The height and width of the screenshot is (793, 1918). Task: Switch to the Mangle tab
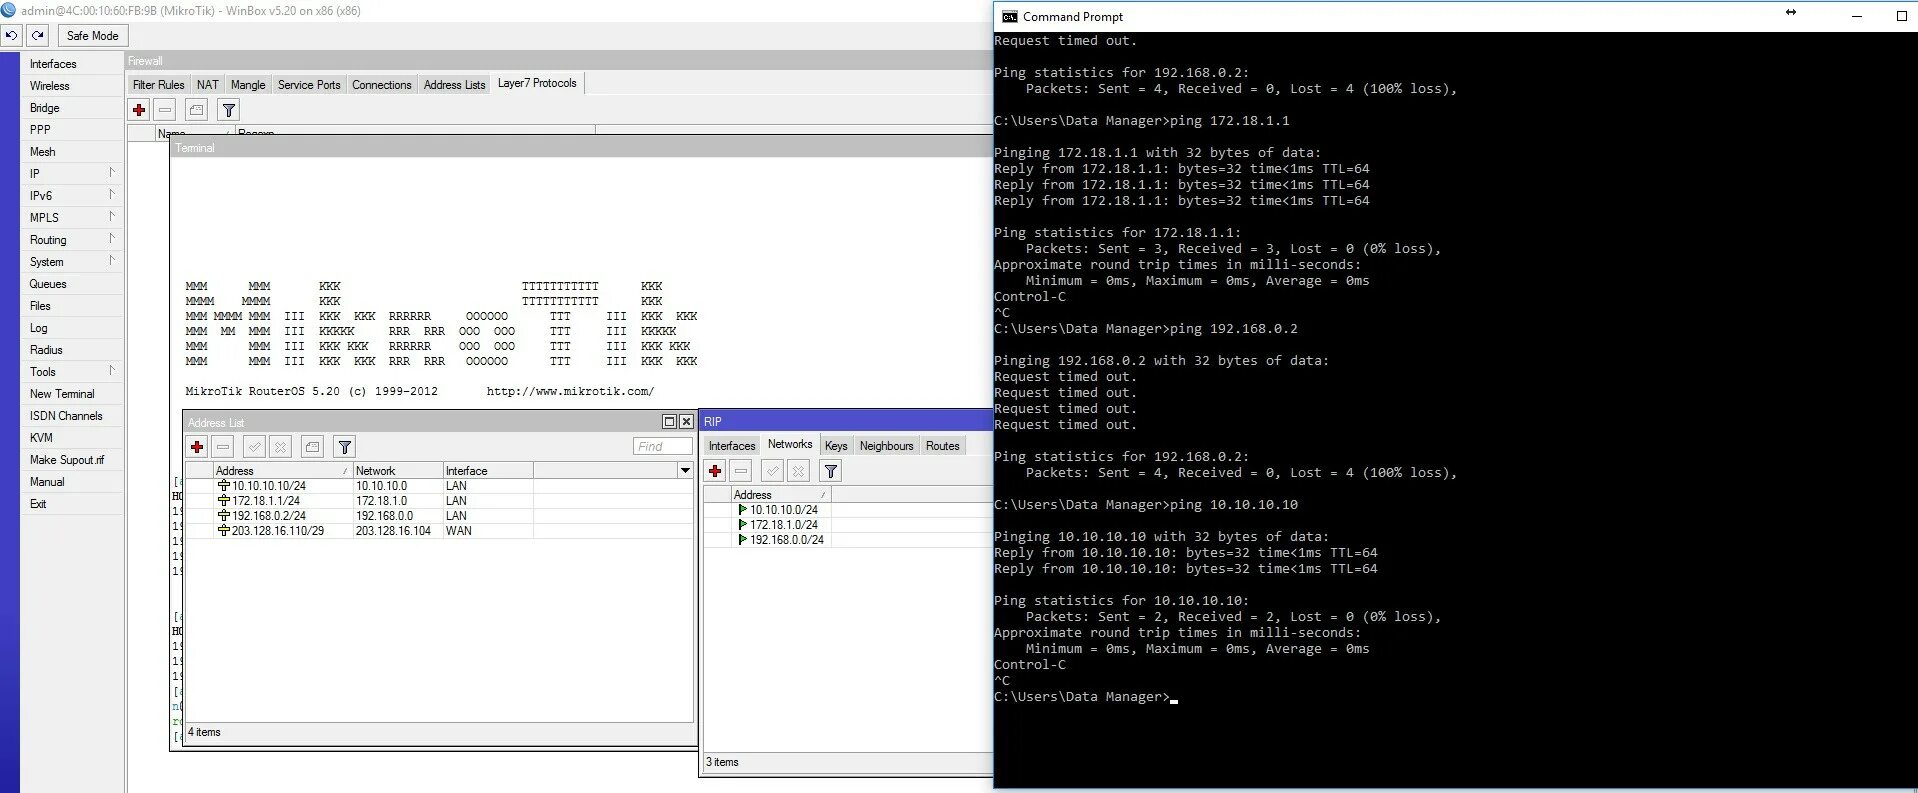248,85
